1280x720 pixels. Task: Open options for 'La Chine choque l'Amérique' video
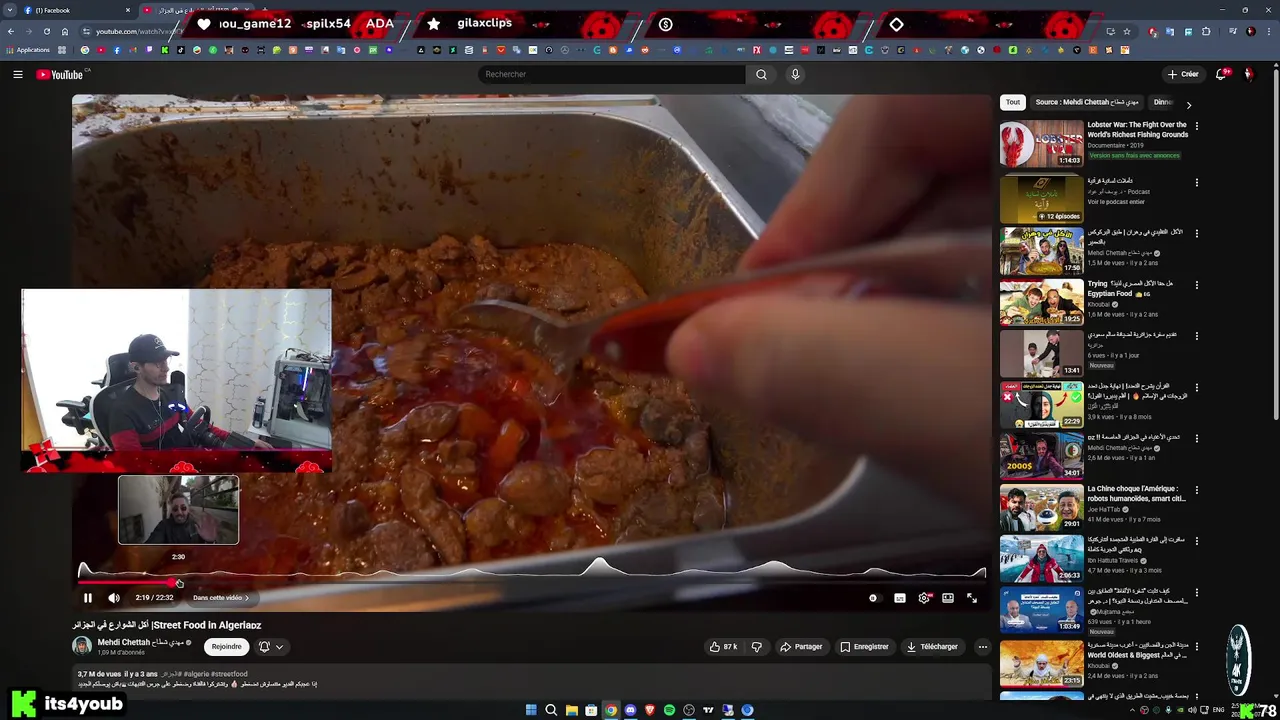click(x=1197, y=490)
